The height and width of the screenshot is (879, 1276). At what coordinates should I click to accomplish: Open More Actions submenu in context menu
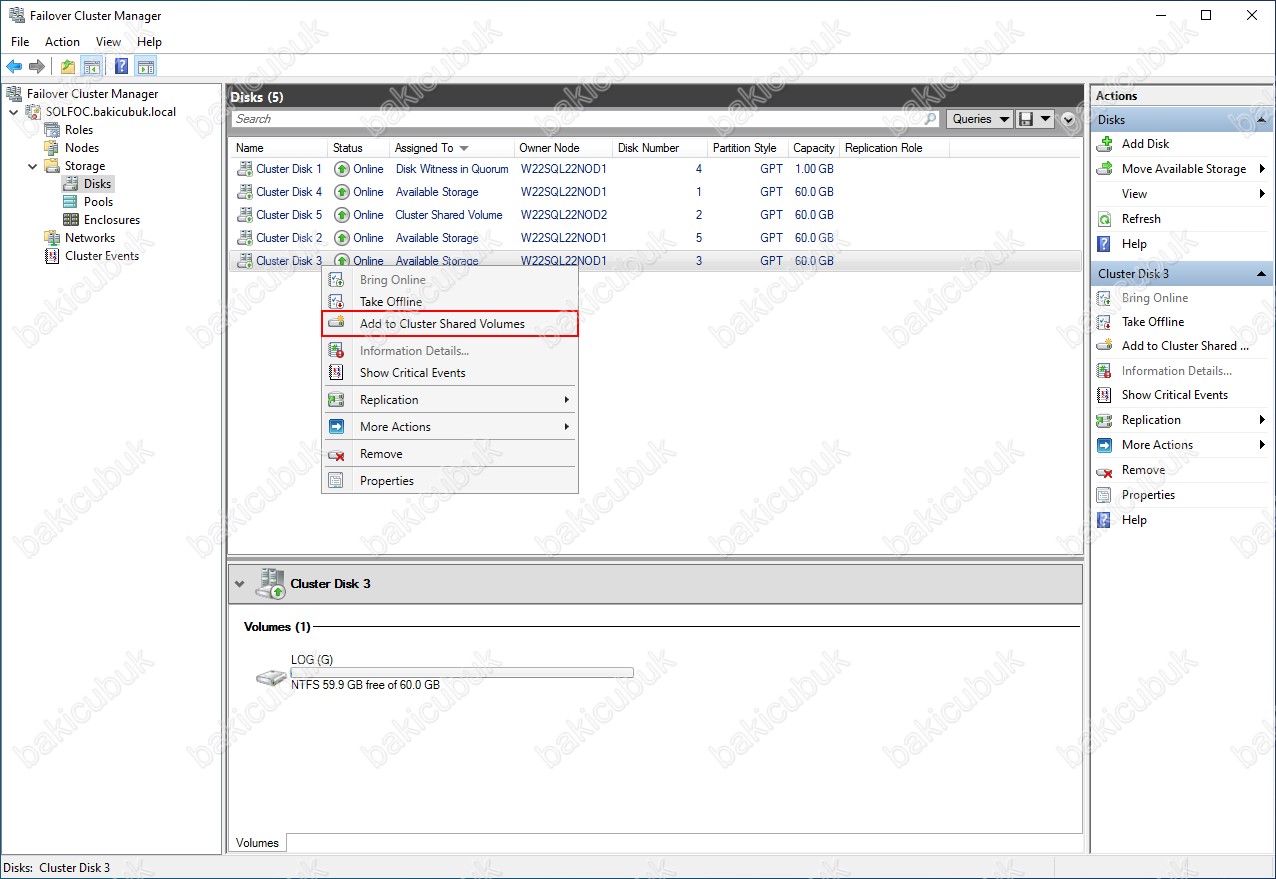pyautogui.click(x=450, y=427)
